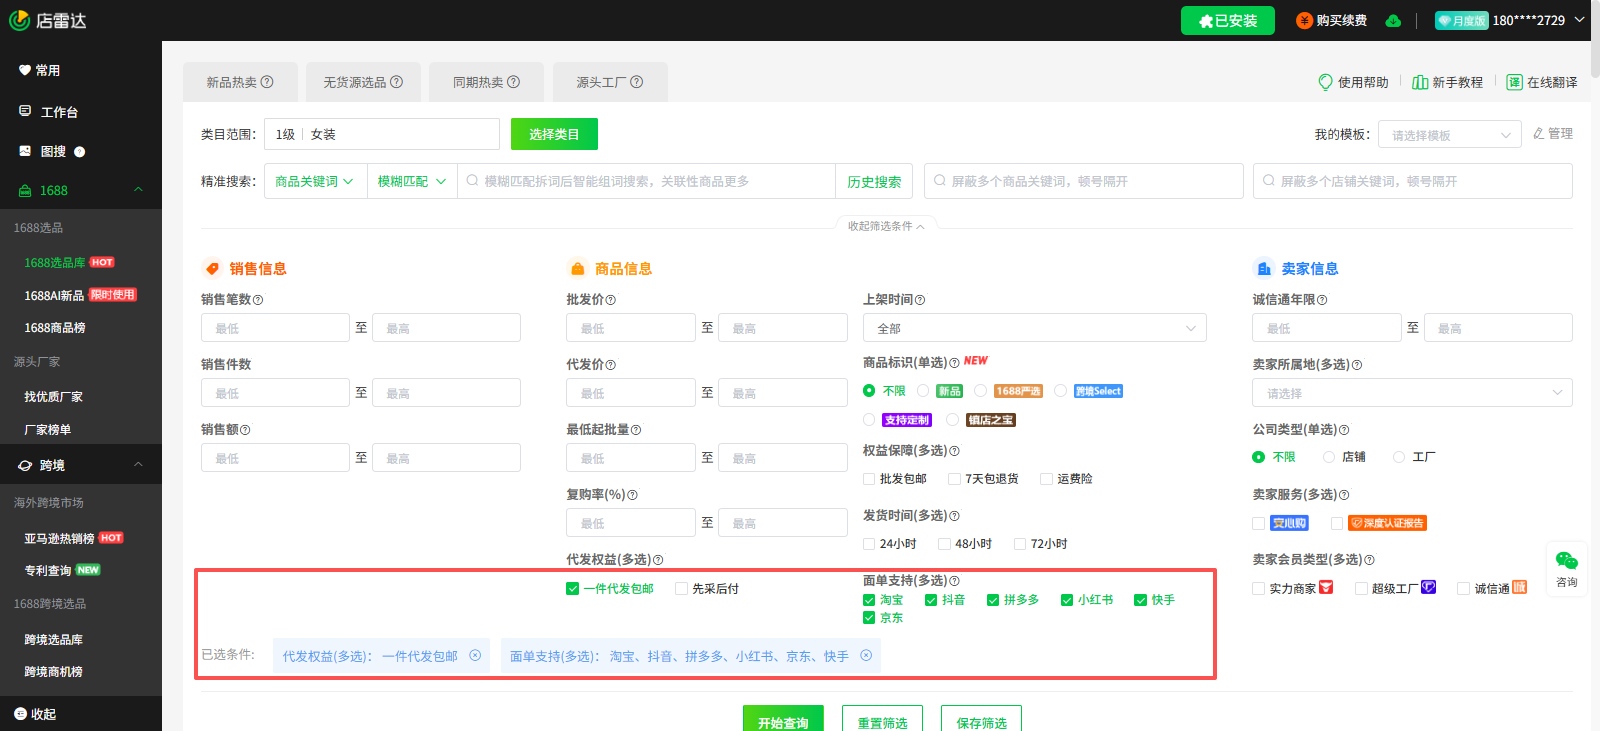Viewport: 1600px width, 731px height.
Task: Click the 重置筛选 button
Action: click(x=882, y=720)
